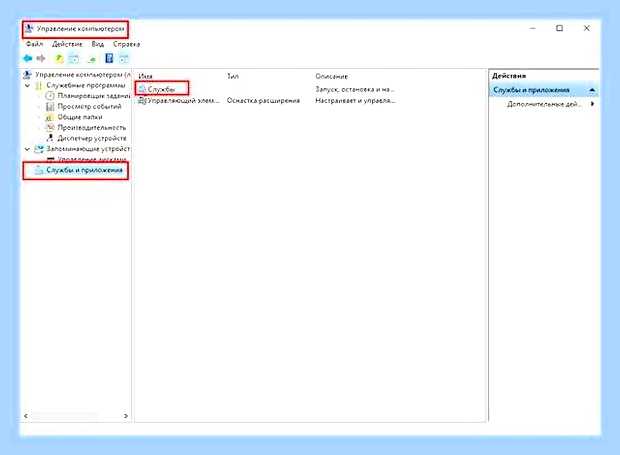
Task: Click the Up one level toolbar icon
Action: click(59, 59)
